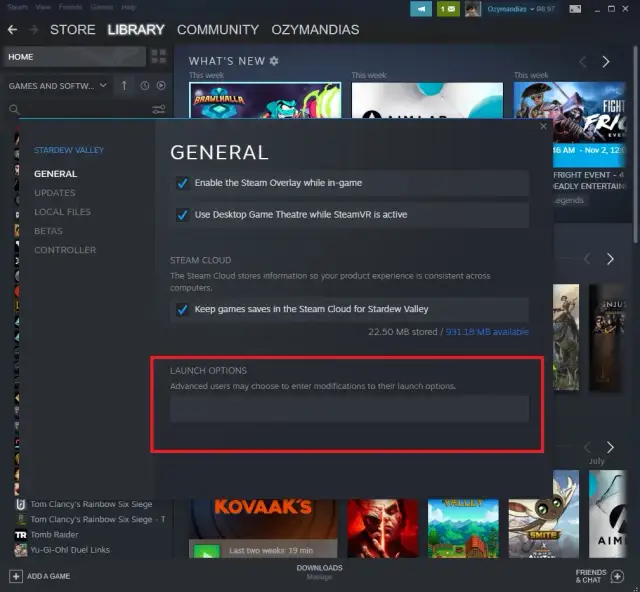
Task: Open the Store tab
Action: (x=73, y=30)
